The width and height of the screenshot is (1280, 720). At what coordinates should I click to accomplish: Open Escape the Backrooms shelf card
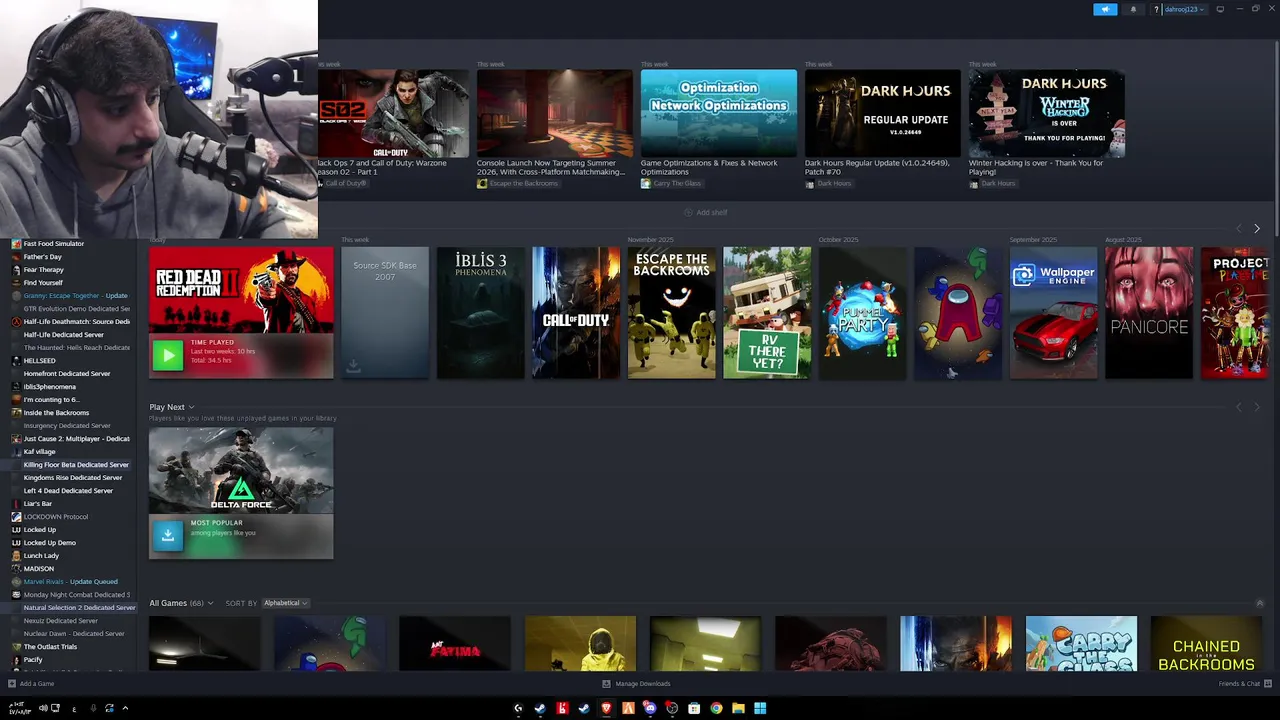(x=671, y=313)
